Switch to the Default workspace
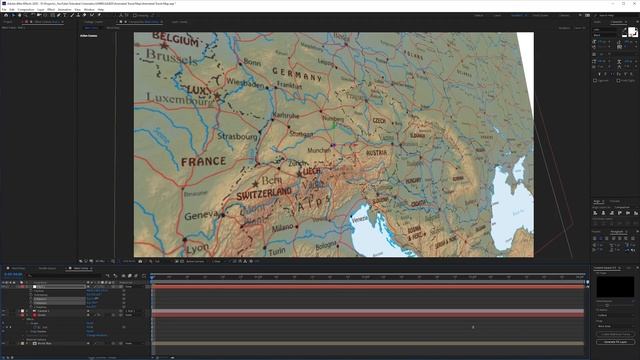 pos(479,15)
